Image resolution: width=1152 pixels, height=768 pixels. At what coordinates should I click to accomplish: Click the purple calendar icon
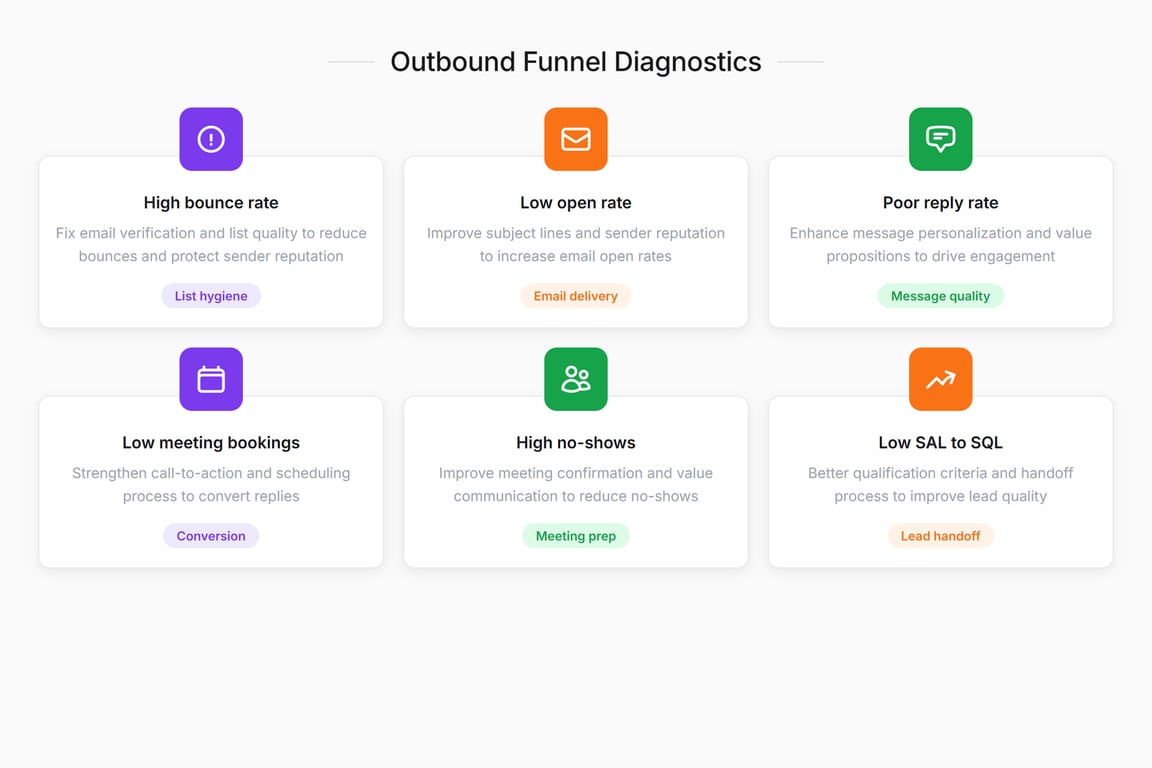coord(211,379)
